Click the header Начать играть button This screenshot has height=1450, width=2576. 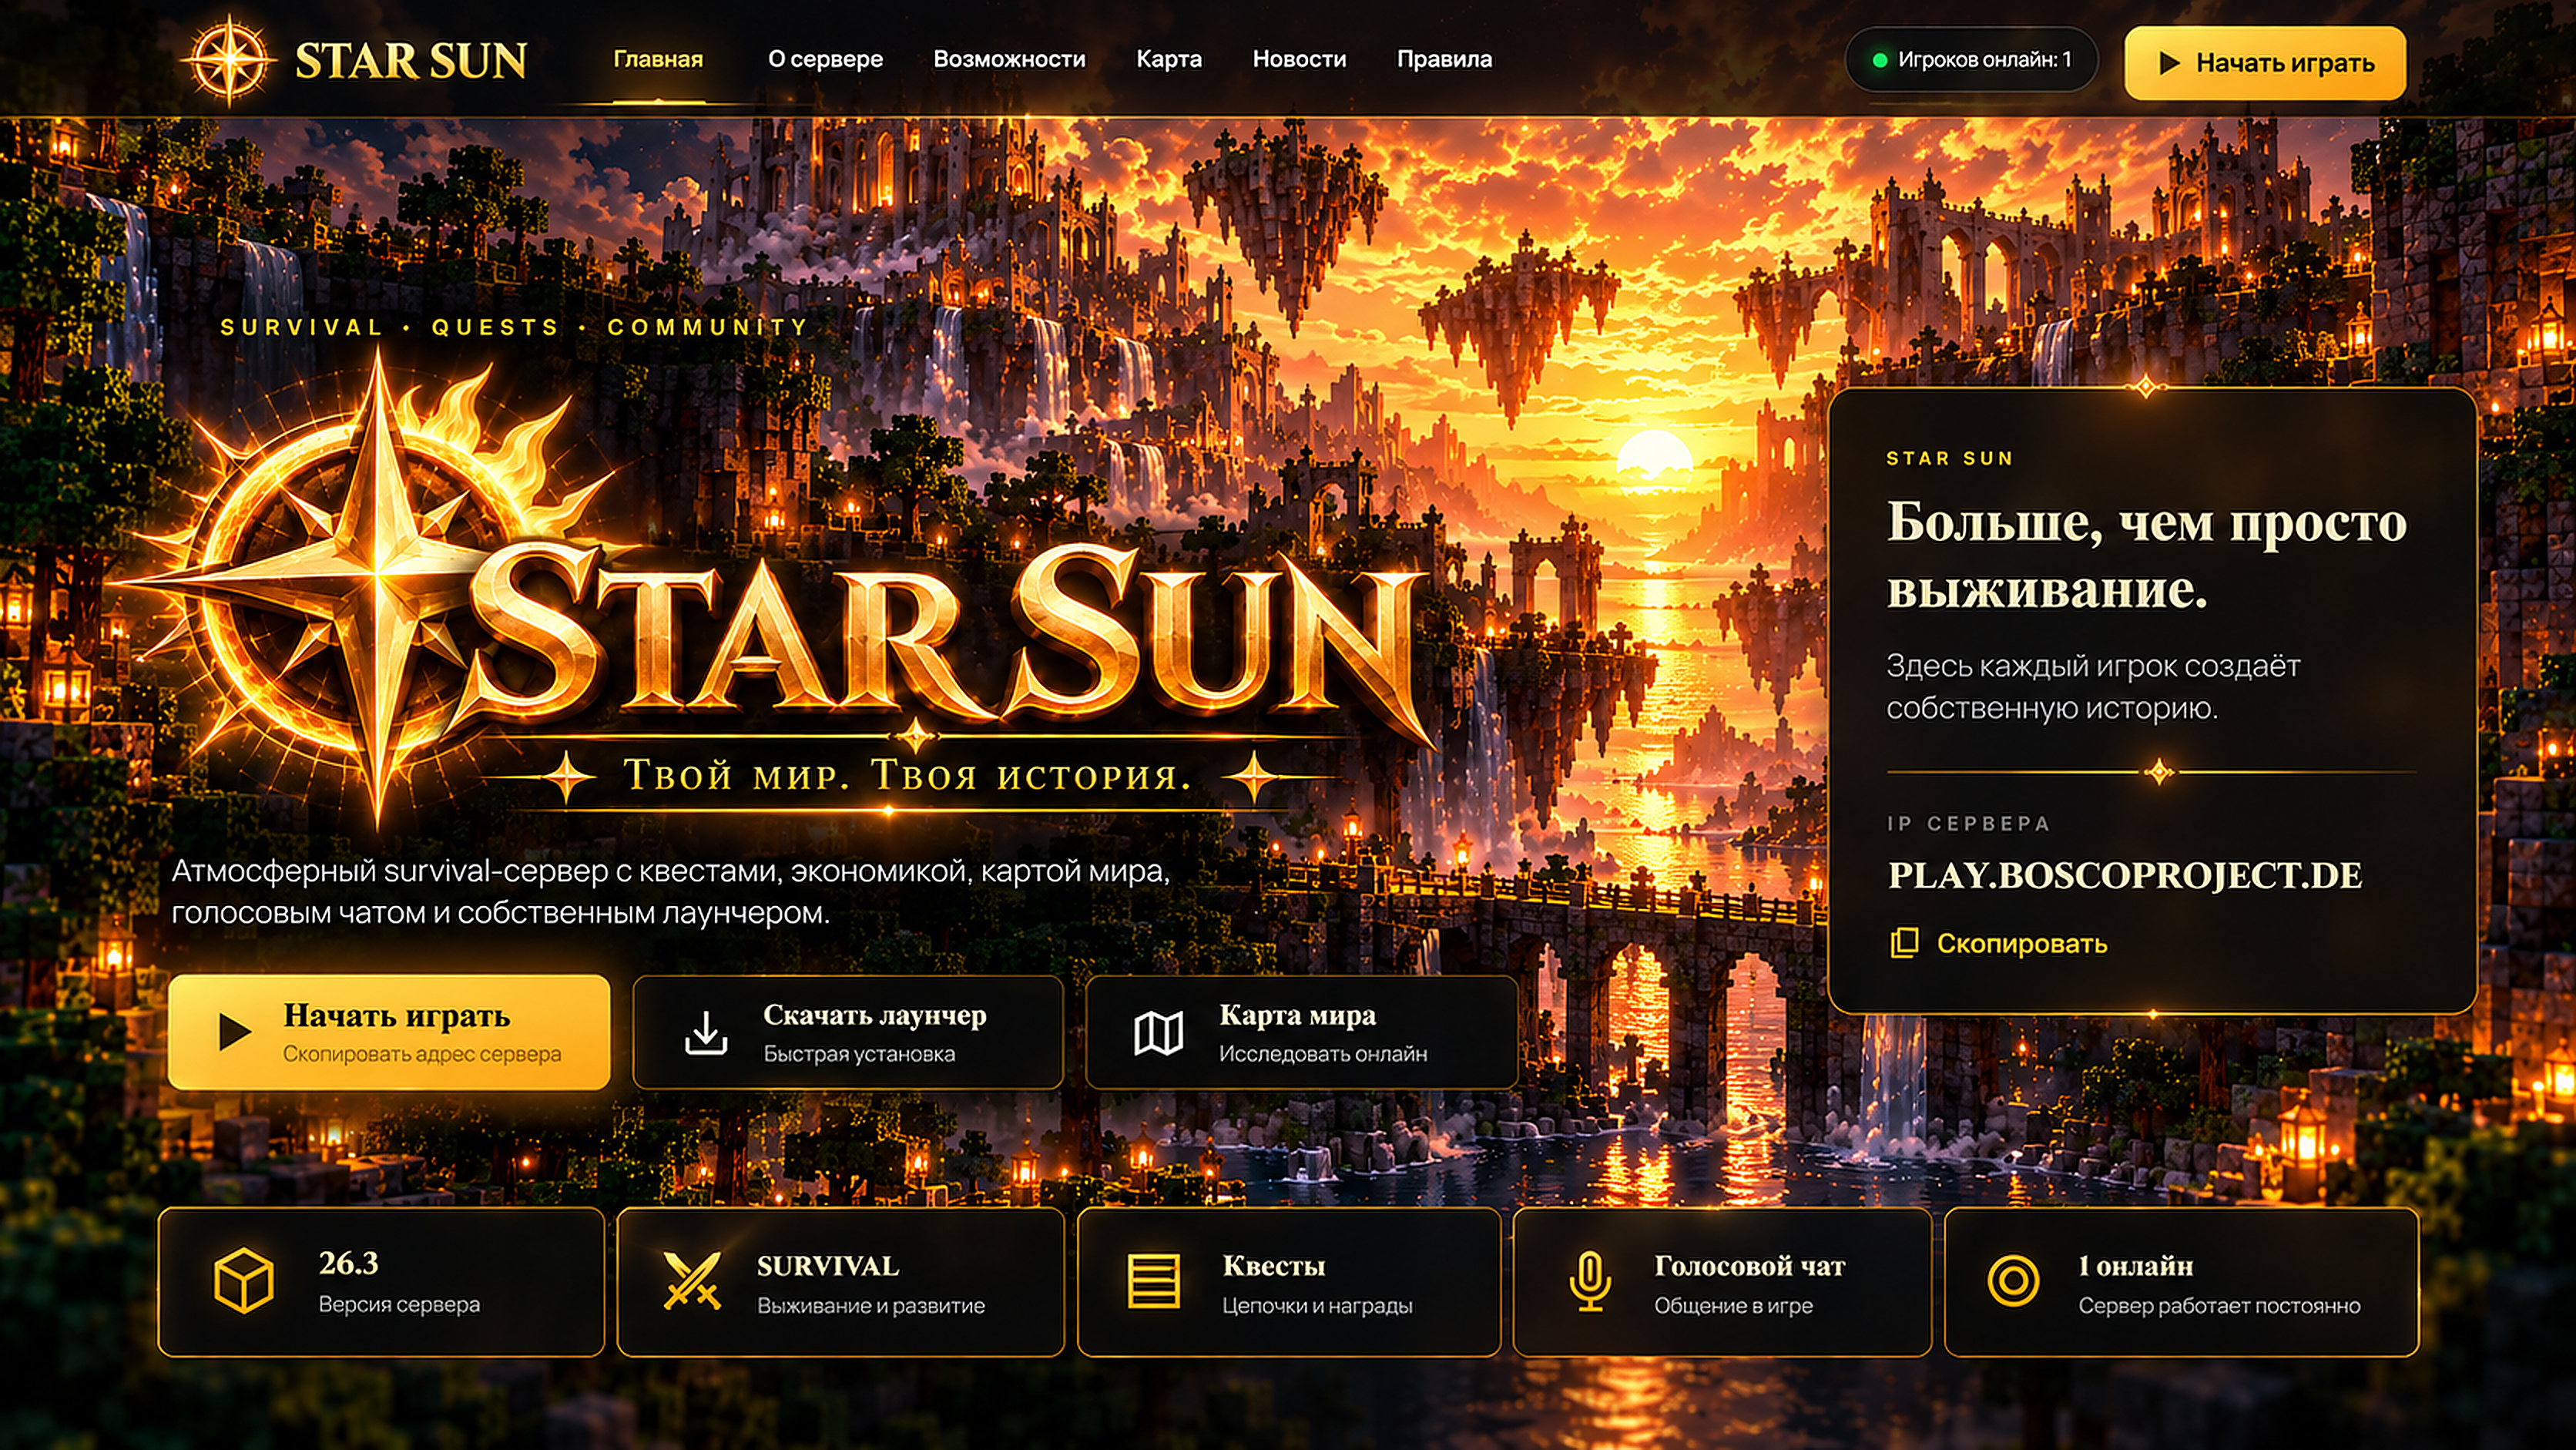(x=2265, y=63)
